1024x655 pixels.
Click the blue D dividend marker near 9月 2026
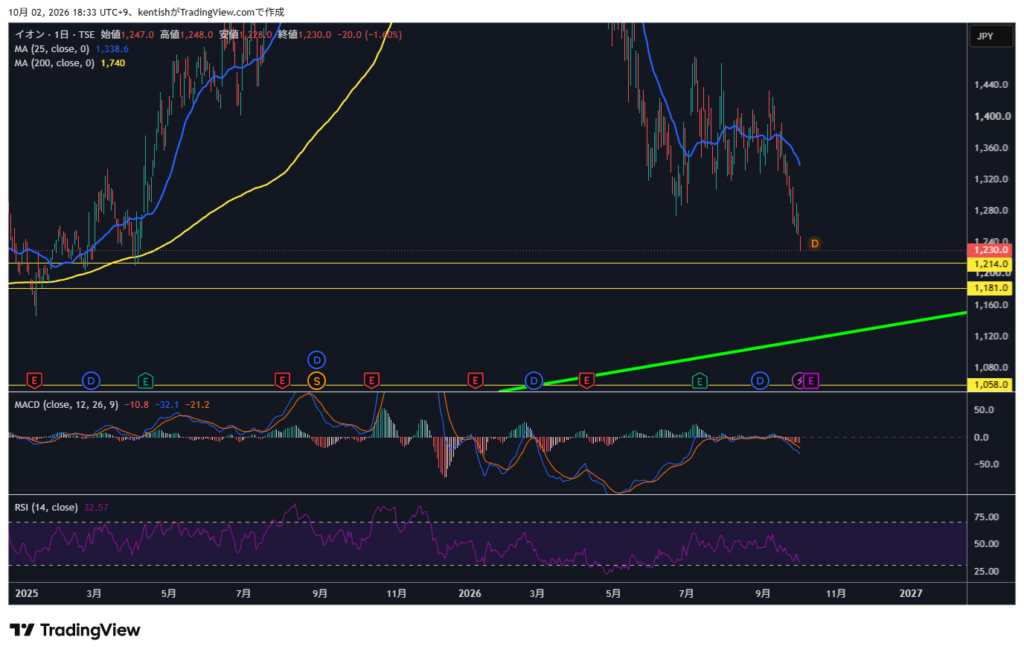pos(760,380)
